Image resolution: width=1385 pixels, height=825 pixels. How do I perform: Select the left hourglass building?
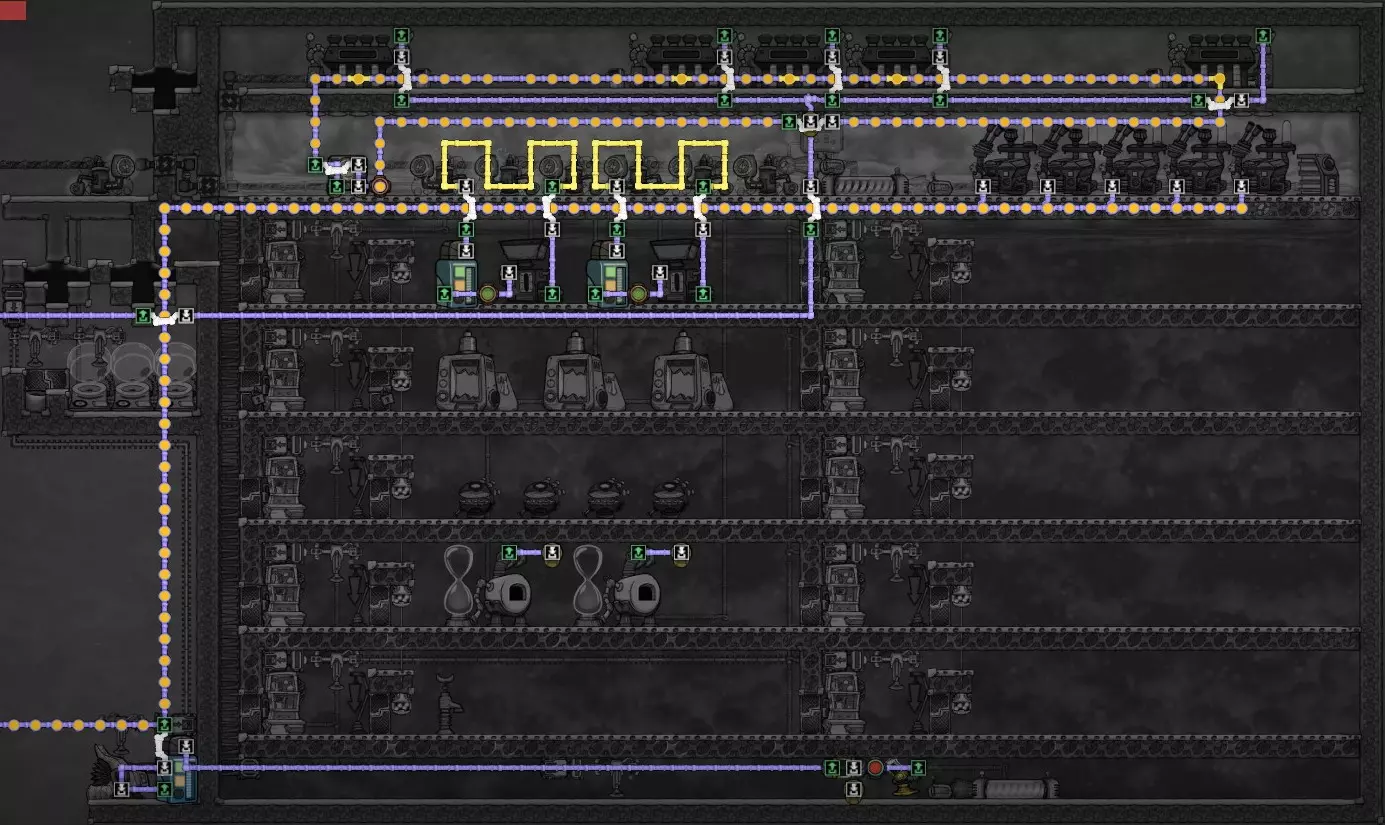pos(459,586)
